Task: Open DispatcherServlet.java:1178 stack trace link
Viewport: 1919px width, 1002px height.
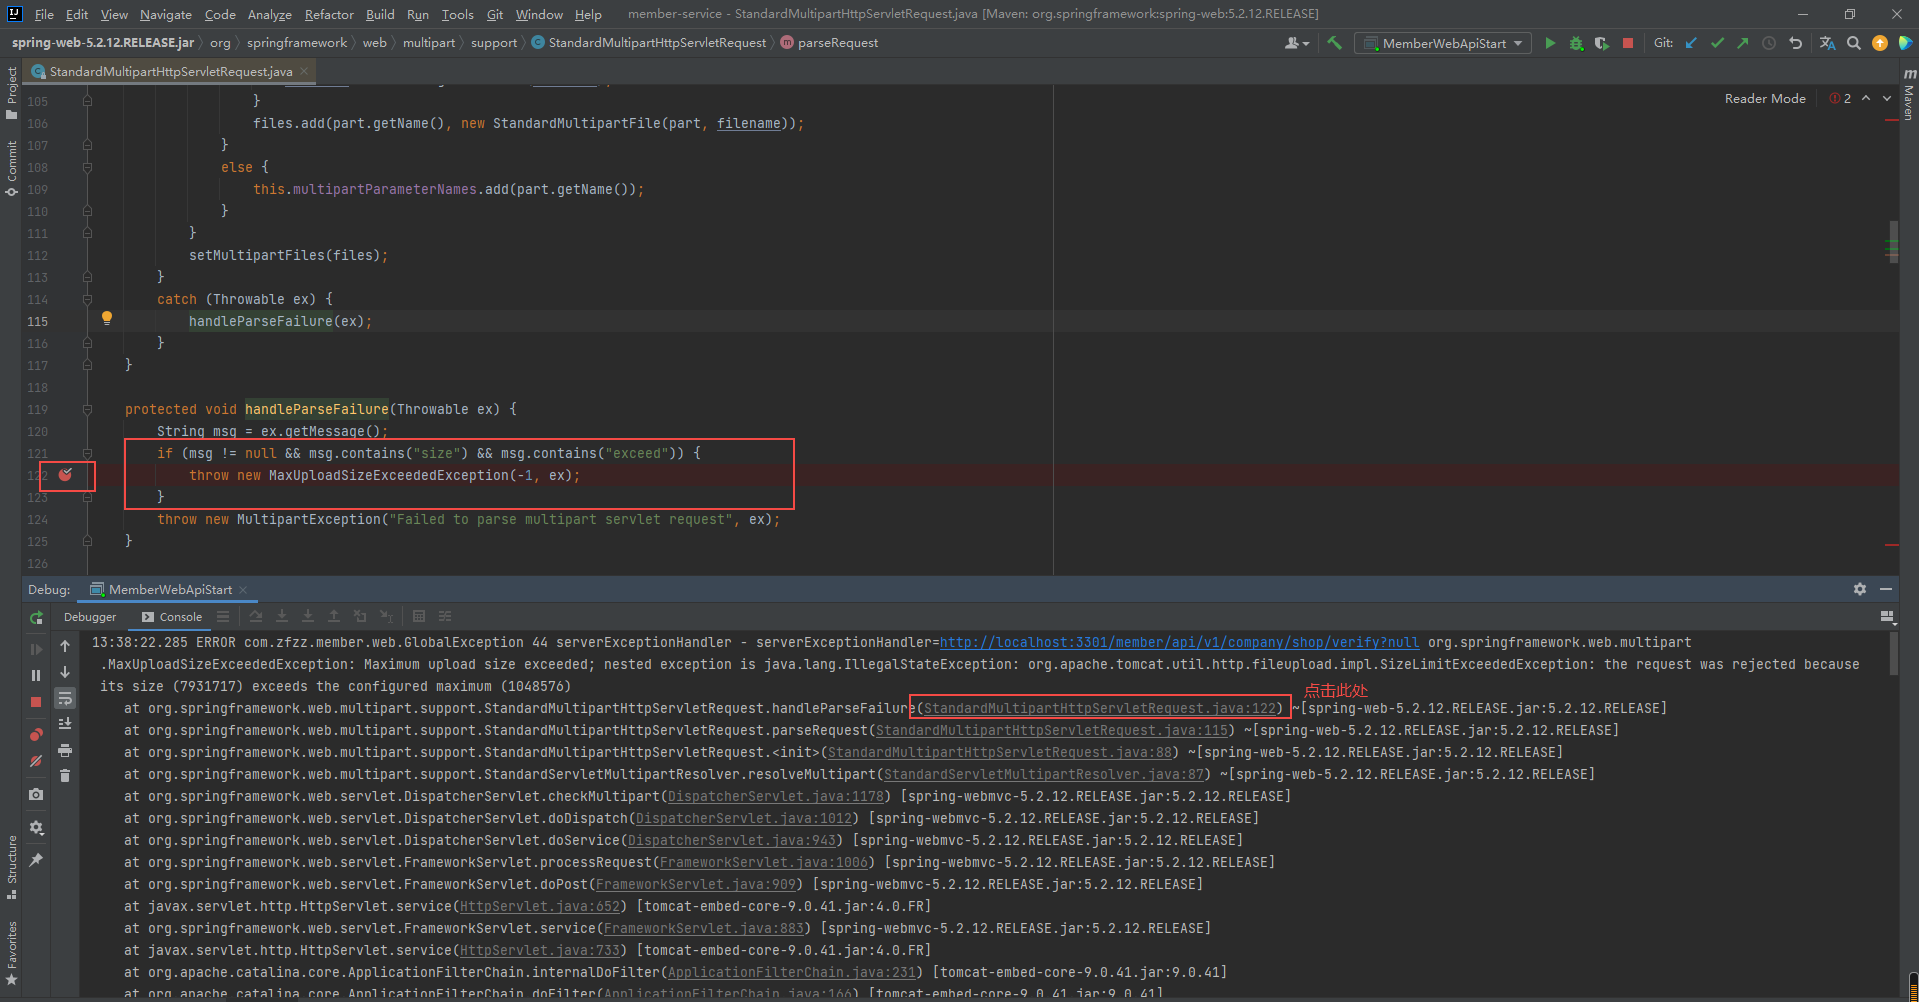Action: pyautogui.click(x=775, y=796)
